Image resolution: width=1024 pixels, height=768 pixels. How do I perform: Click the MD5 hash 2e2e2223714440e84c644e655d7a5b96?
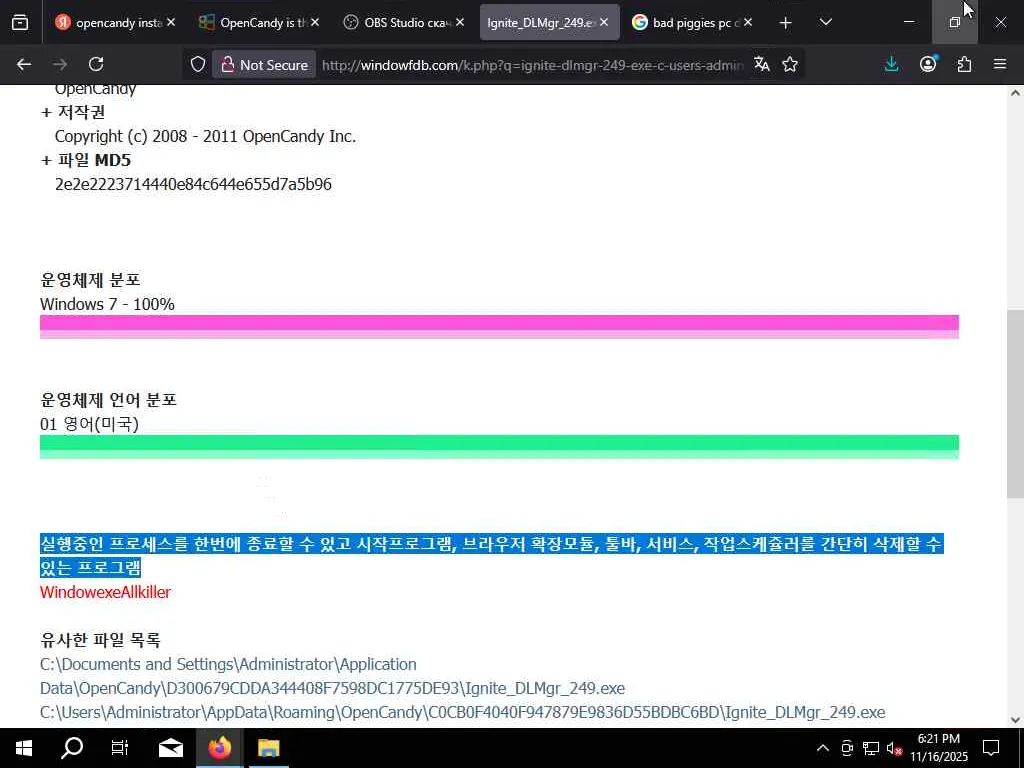point(193,184)
